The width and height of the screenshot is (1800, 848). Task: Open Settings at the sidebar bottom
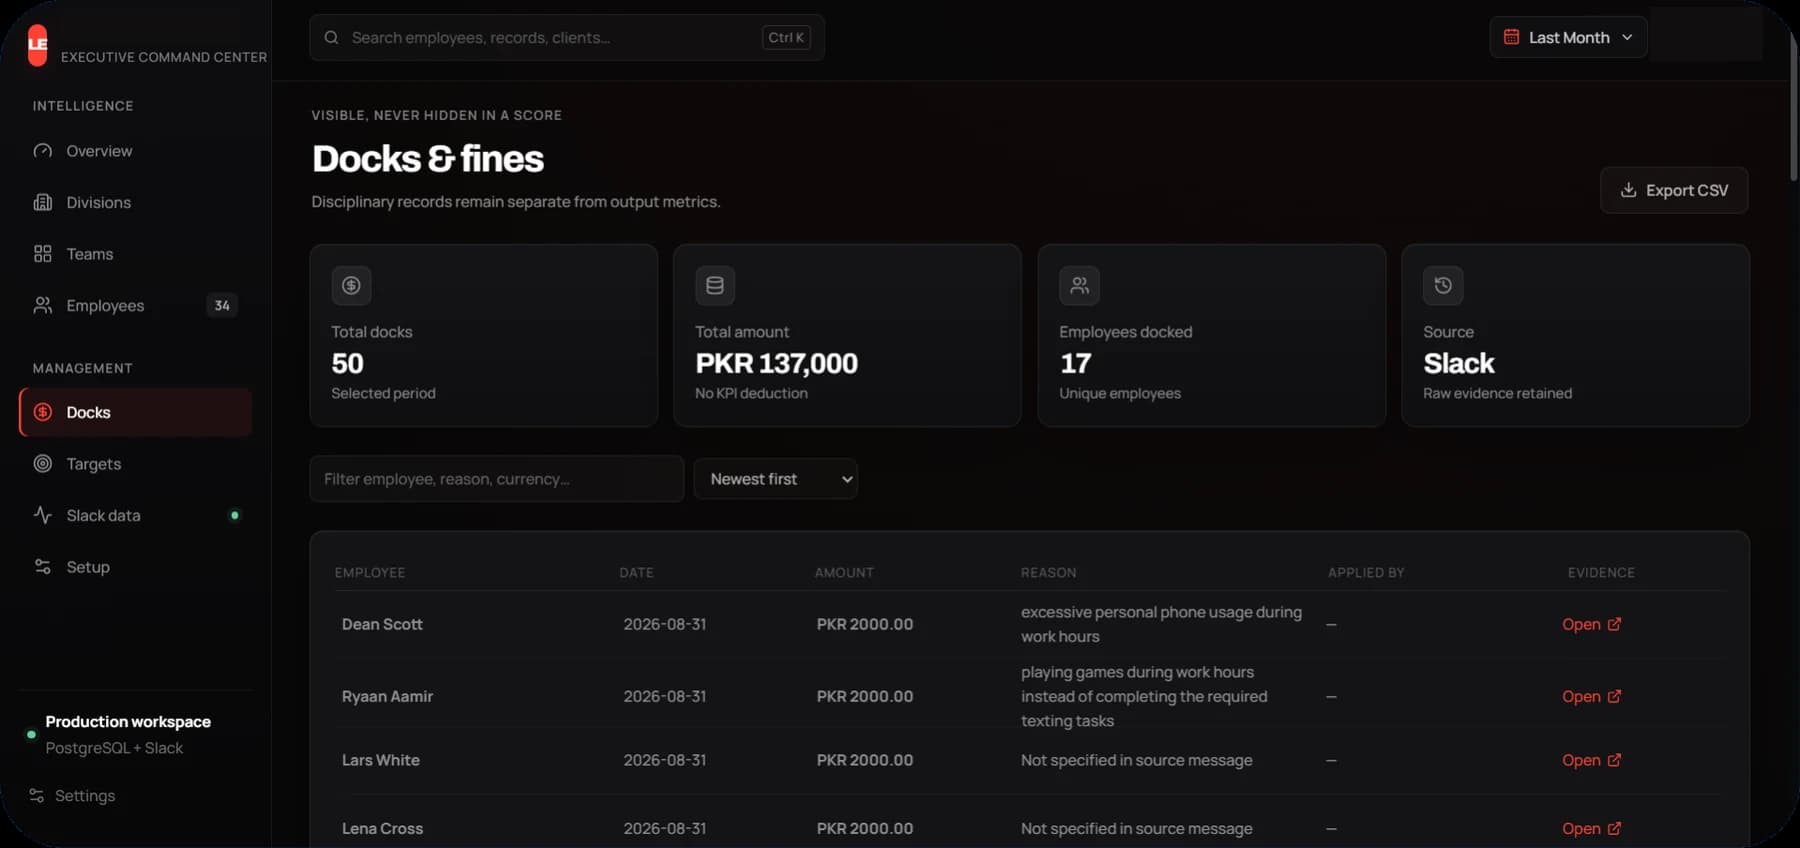73,796
